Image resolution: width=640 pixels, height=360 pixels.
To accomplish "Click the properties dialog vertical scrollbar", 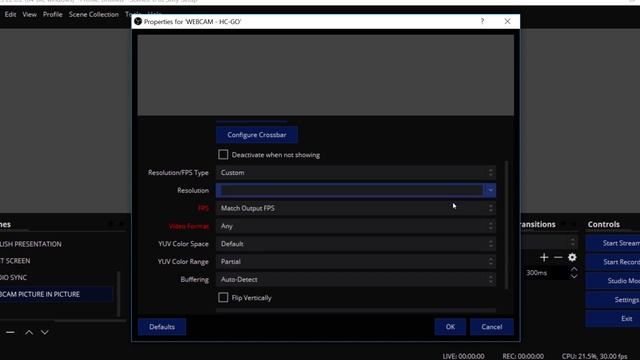I will pyautogui.click(x=507, y=225).
